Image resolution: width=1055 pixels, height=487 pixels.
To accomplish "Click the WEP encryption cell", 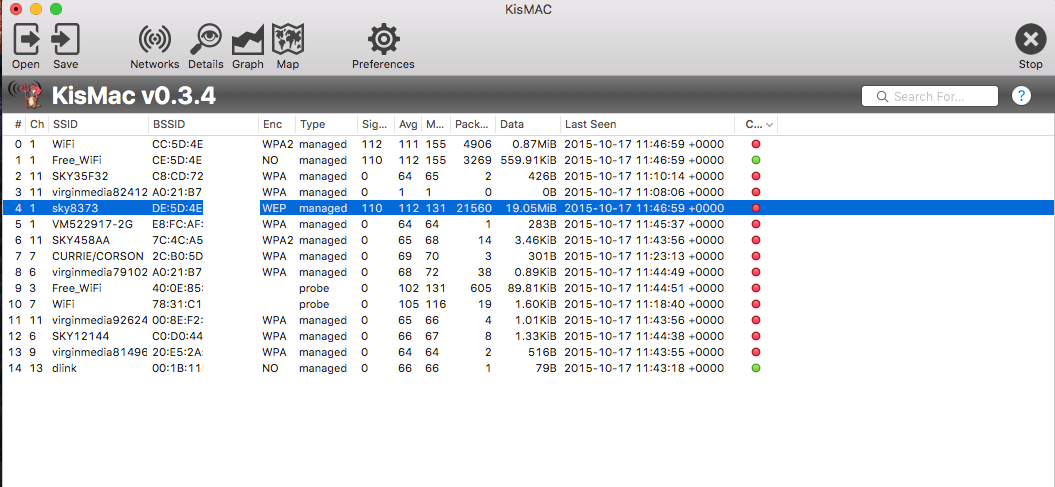I will point(276,209).
